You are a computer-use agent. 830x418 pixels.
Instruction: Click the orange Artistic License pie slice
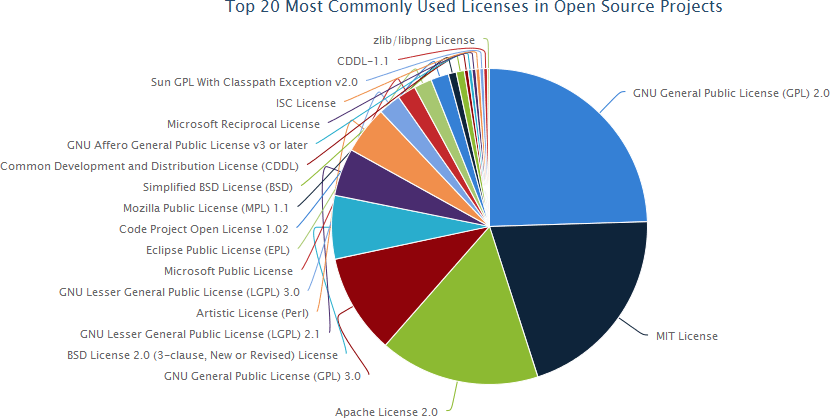point(382,145)
